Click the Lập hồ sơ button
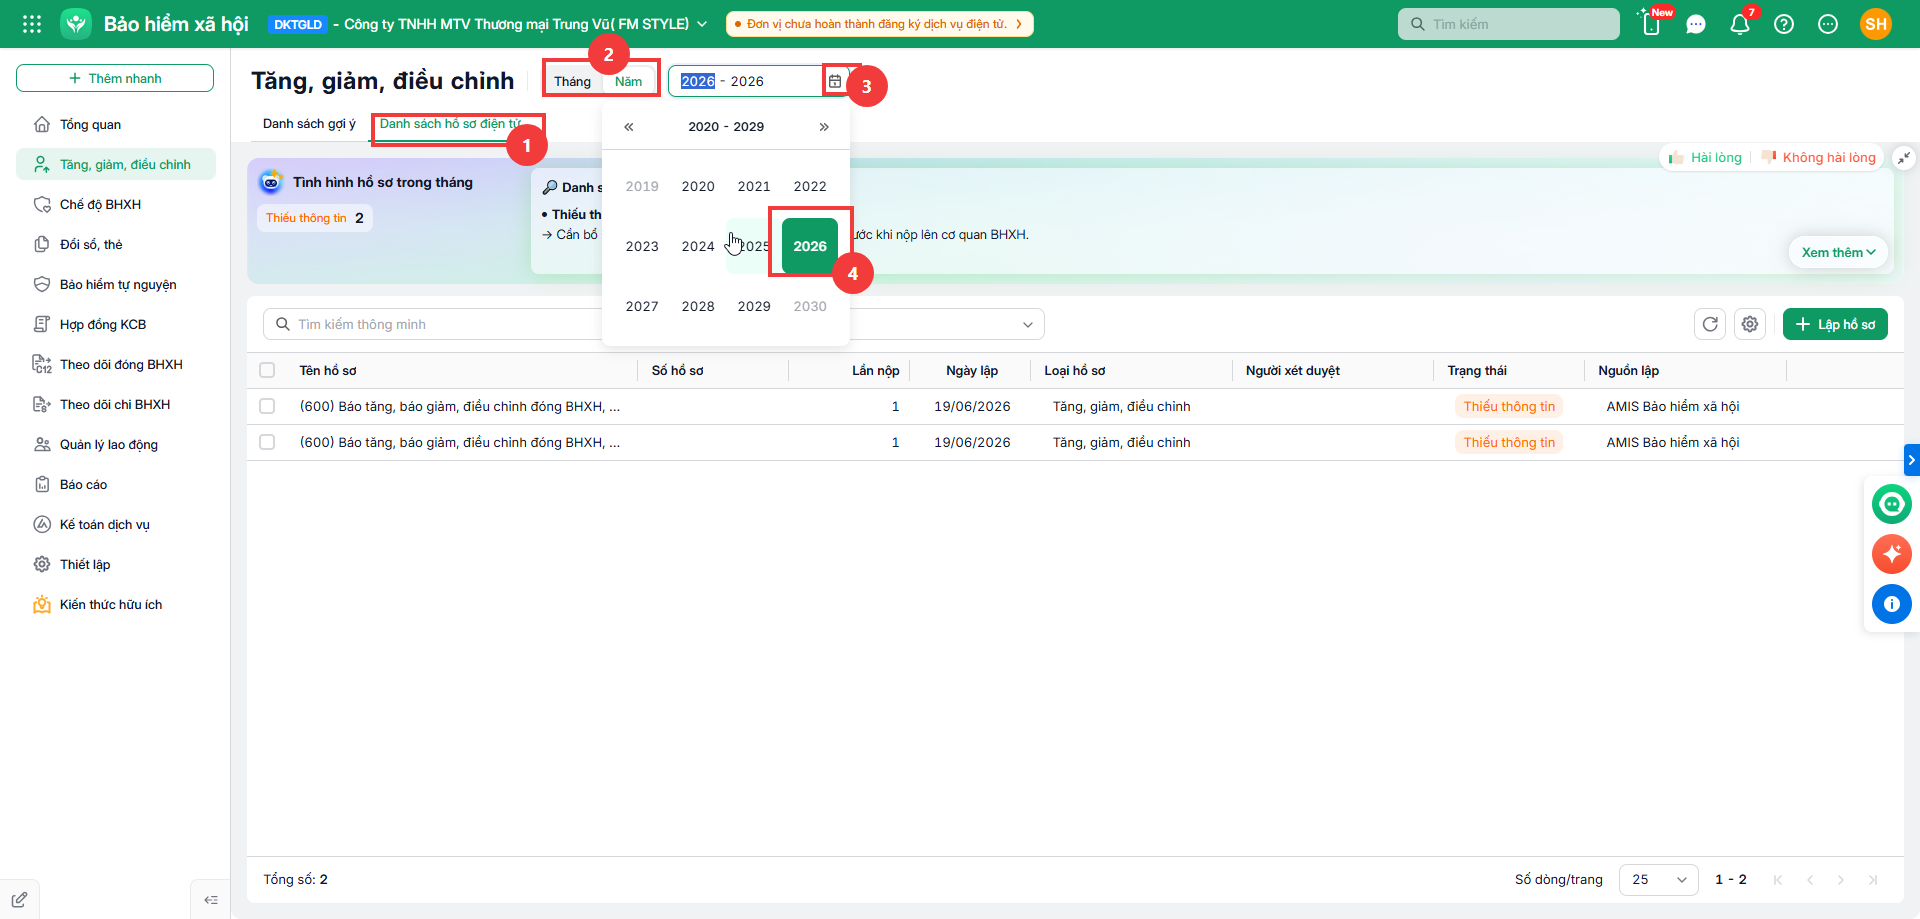The height and width of the screenshot is (919, 1920). (1835, 324)
